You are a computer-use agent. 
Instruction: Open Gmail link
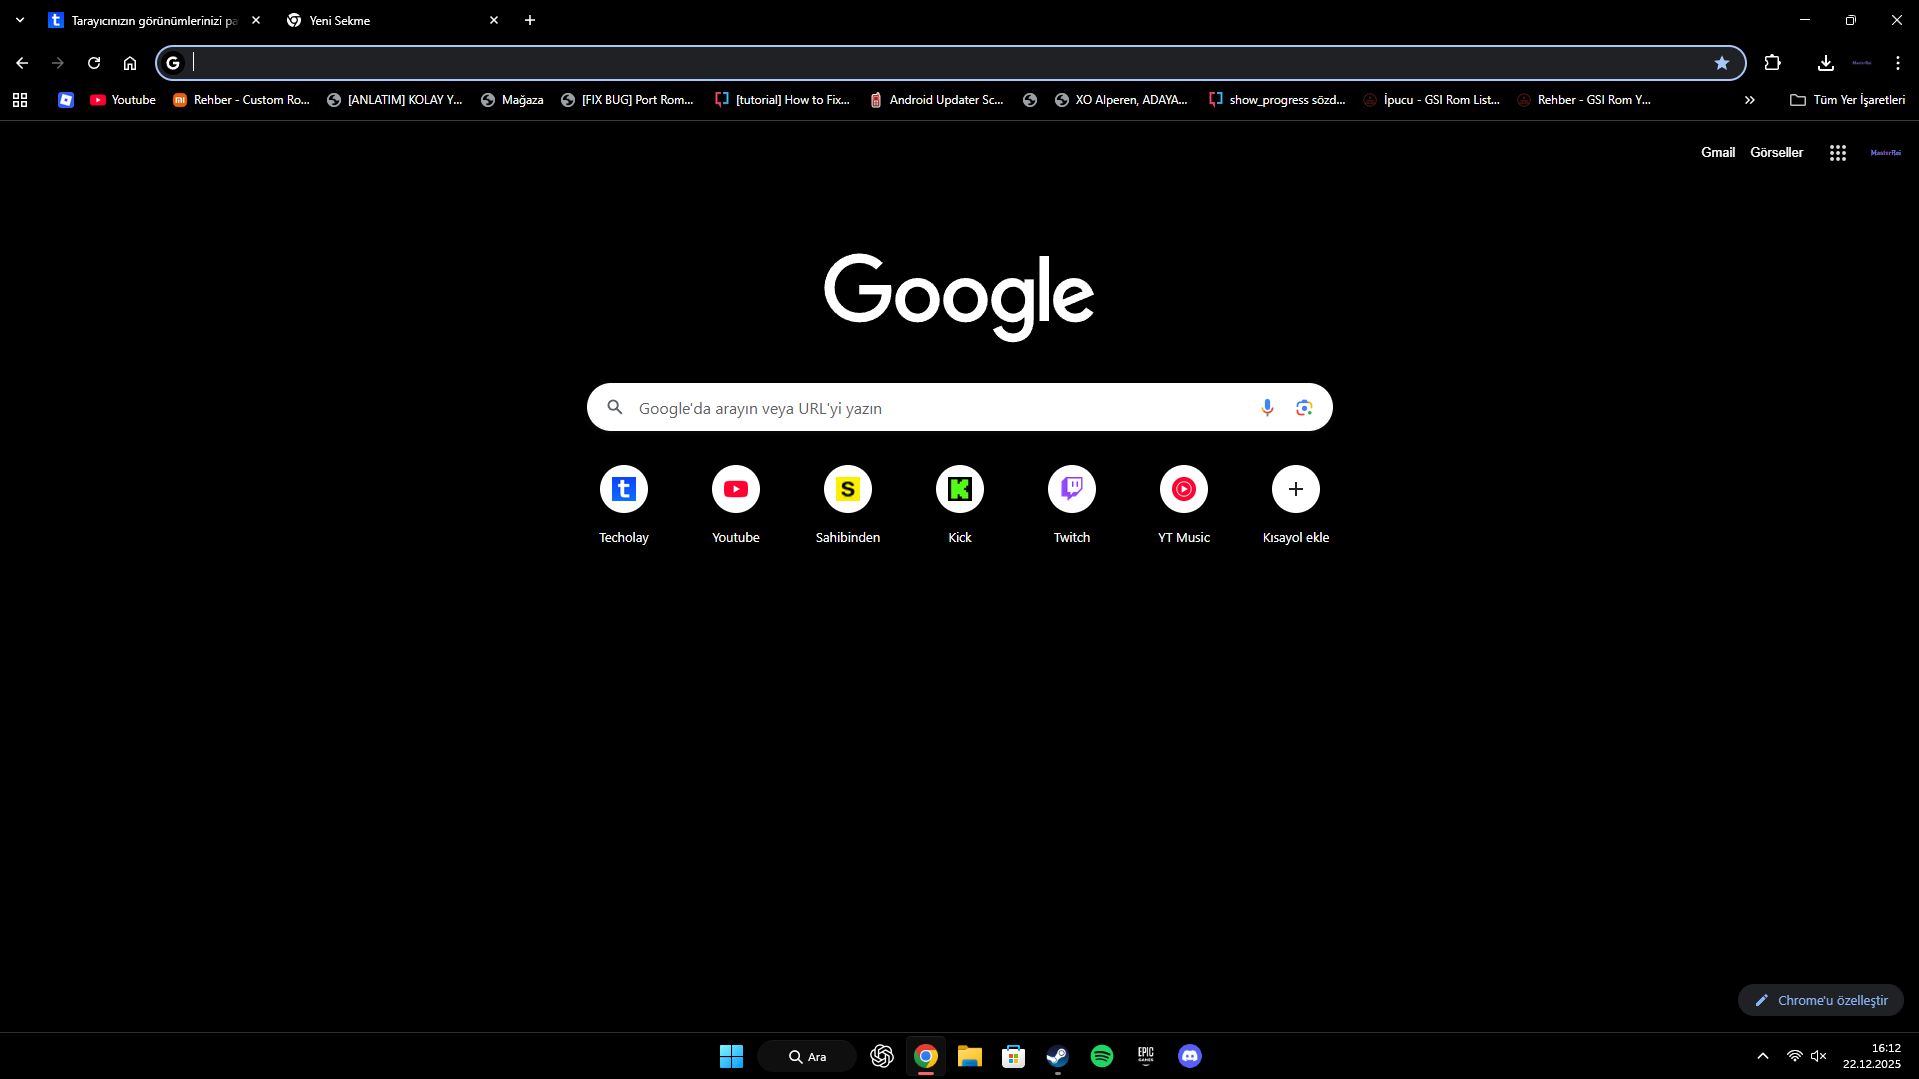click(x=1718, y=153)
